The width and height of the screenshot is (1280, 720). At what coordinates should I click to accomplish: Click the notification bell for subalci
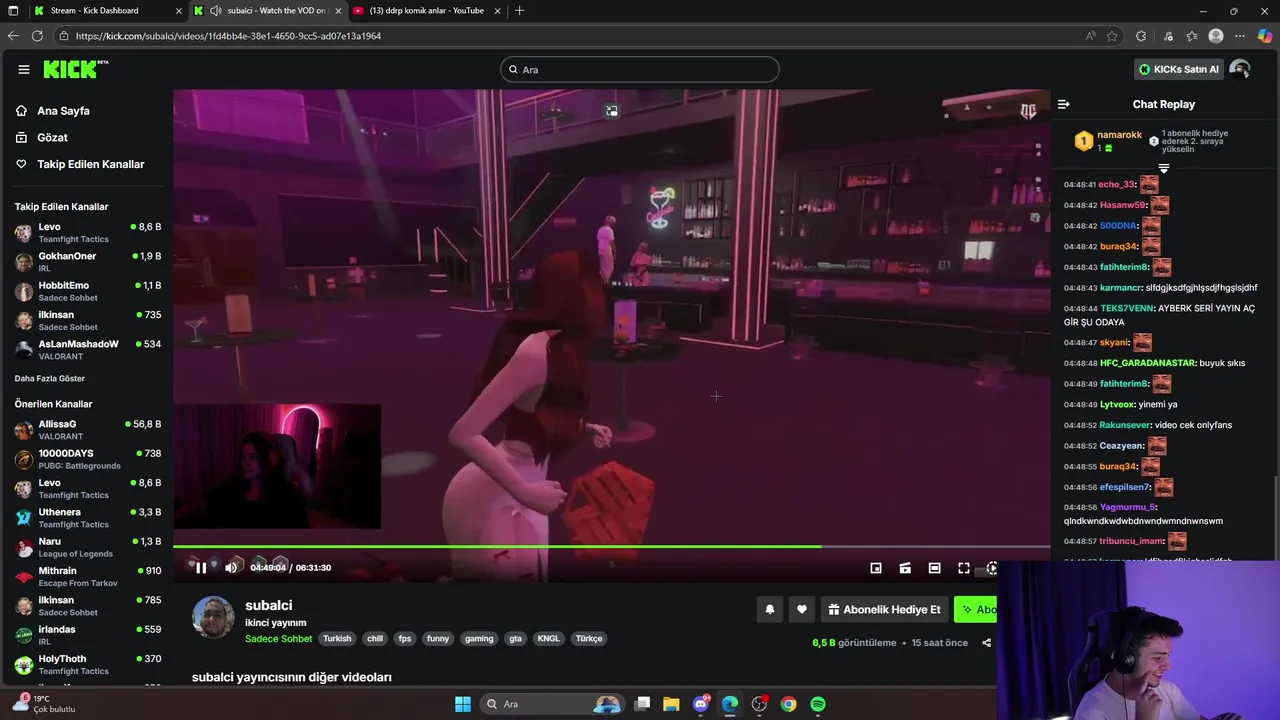pyautogui.click(x=770, y=609)
